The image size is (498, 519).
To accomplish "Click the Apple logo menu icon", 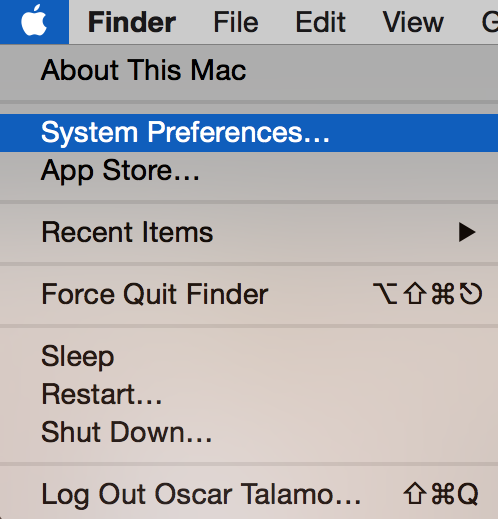I will (34, 21).
